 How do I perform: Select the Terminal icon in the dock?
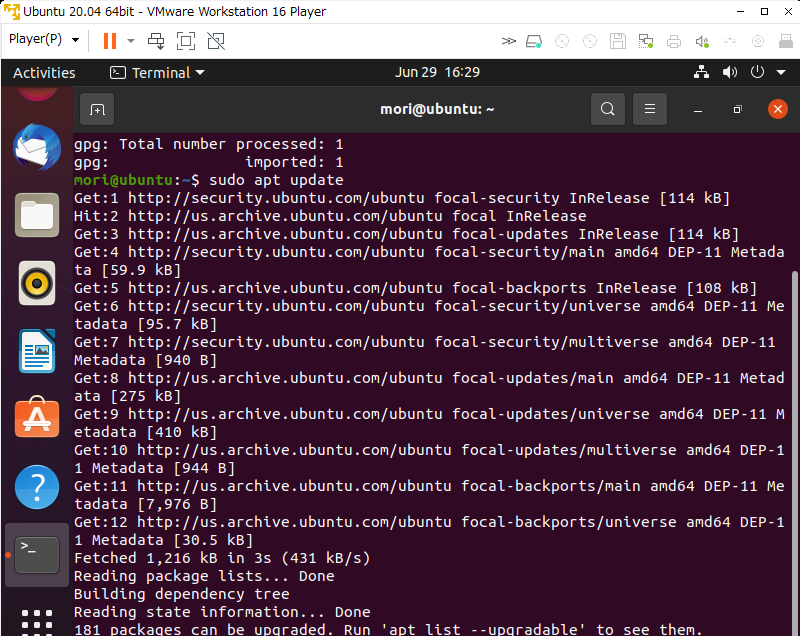(x=37, y=555)
